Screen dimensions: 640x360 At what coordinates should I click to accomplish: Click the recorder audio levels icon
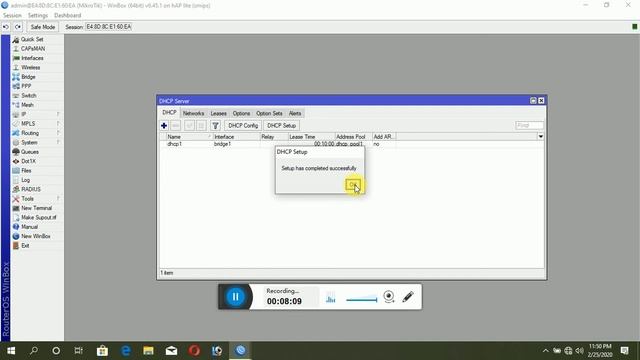coord(331,299)
